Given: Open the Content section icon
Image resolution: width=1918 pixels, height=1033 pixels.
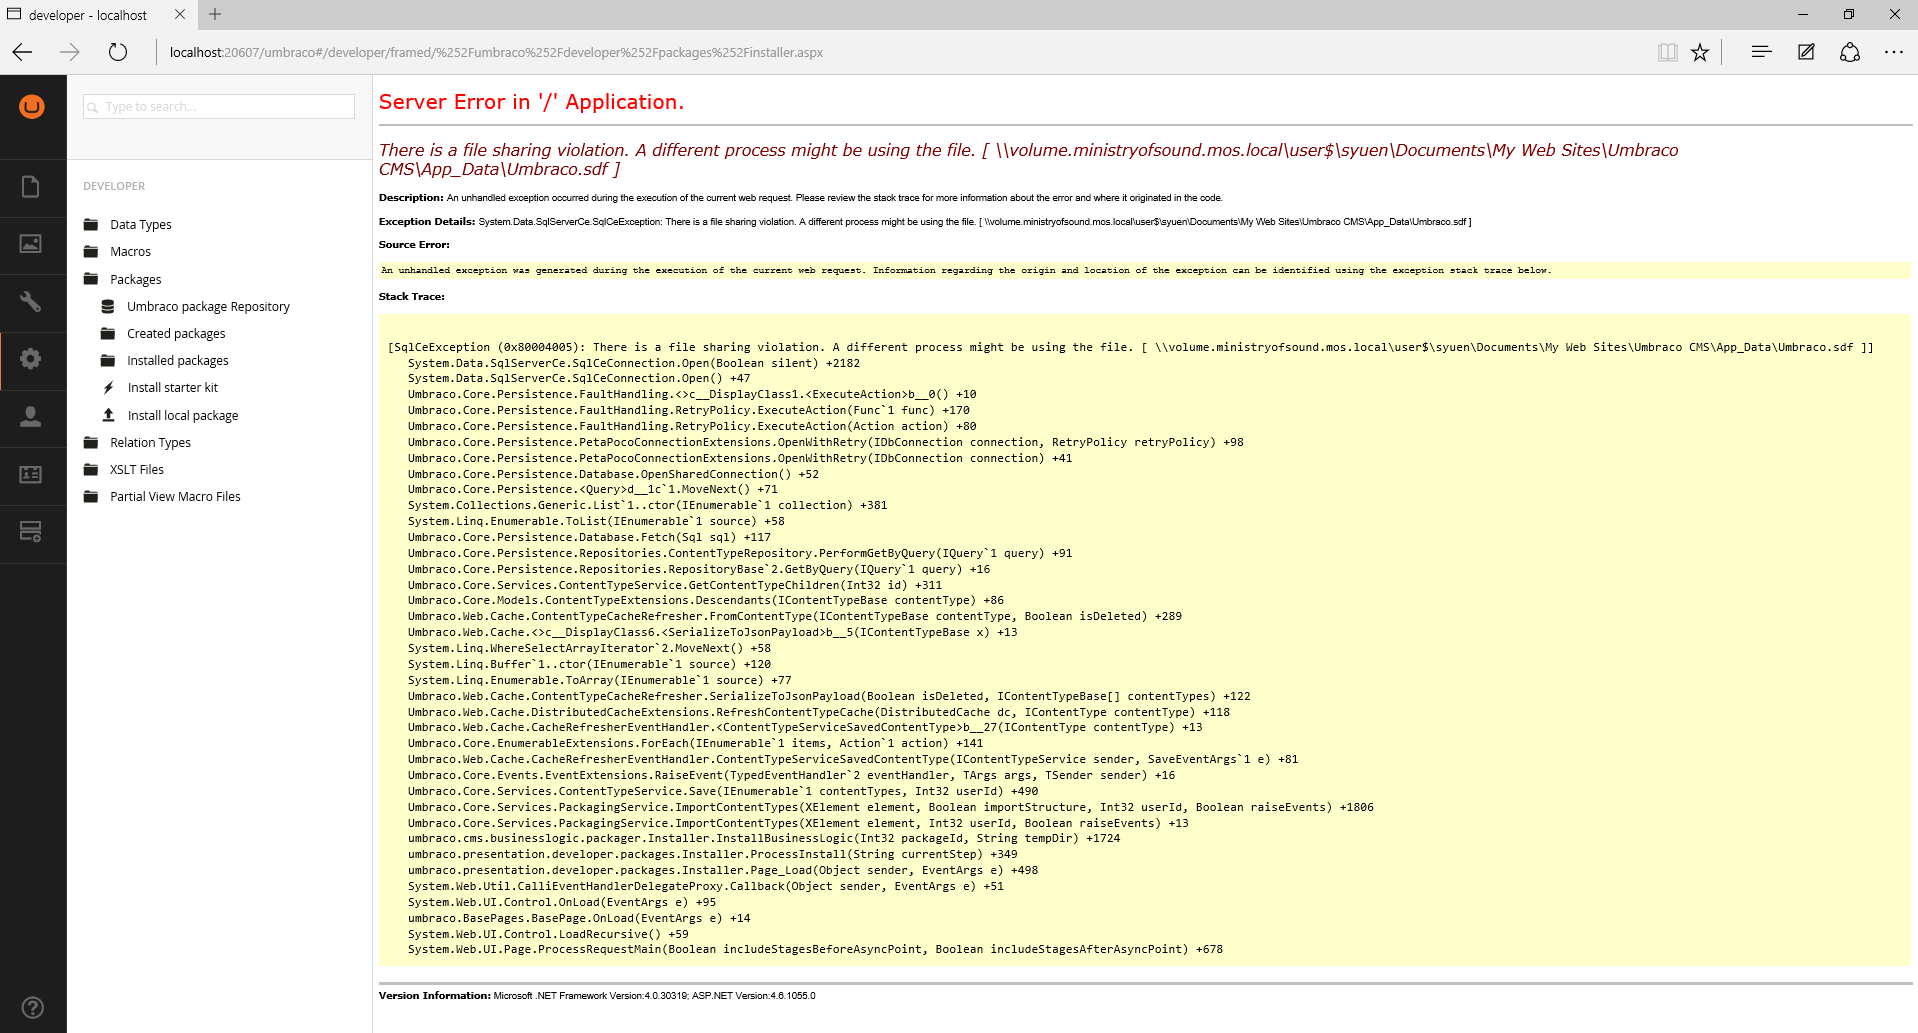Looking at the screenshot, I should pyautogui.click(x=31, y=187).
